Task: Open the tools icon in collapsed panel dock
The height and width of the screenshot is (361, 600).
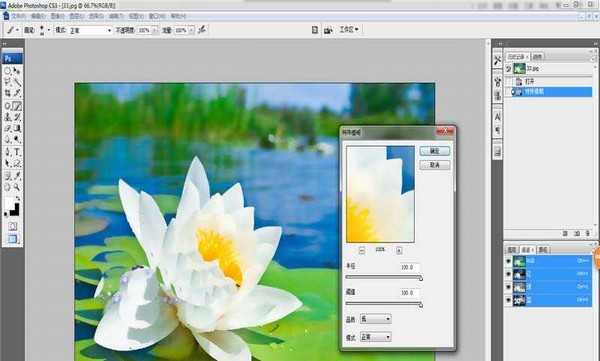Action: pyautogui.click(x=497, y=60)
